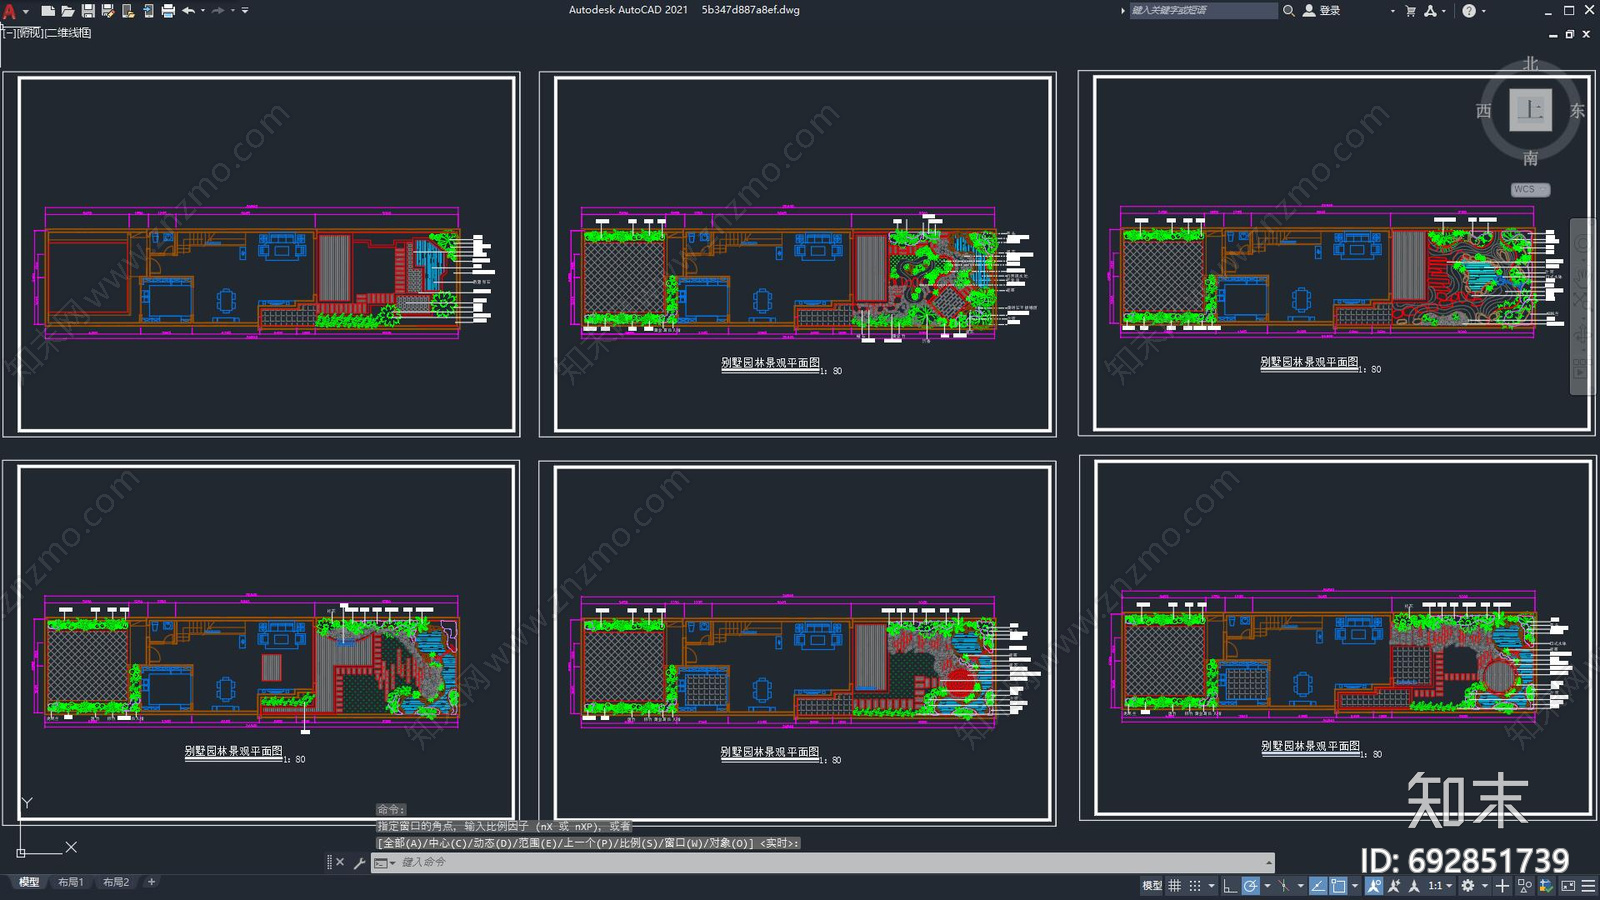Create a new drawing from Quick Access toolbar

(47, 11)
